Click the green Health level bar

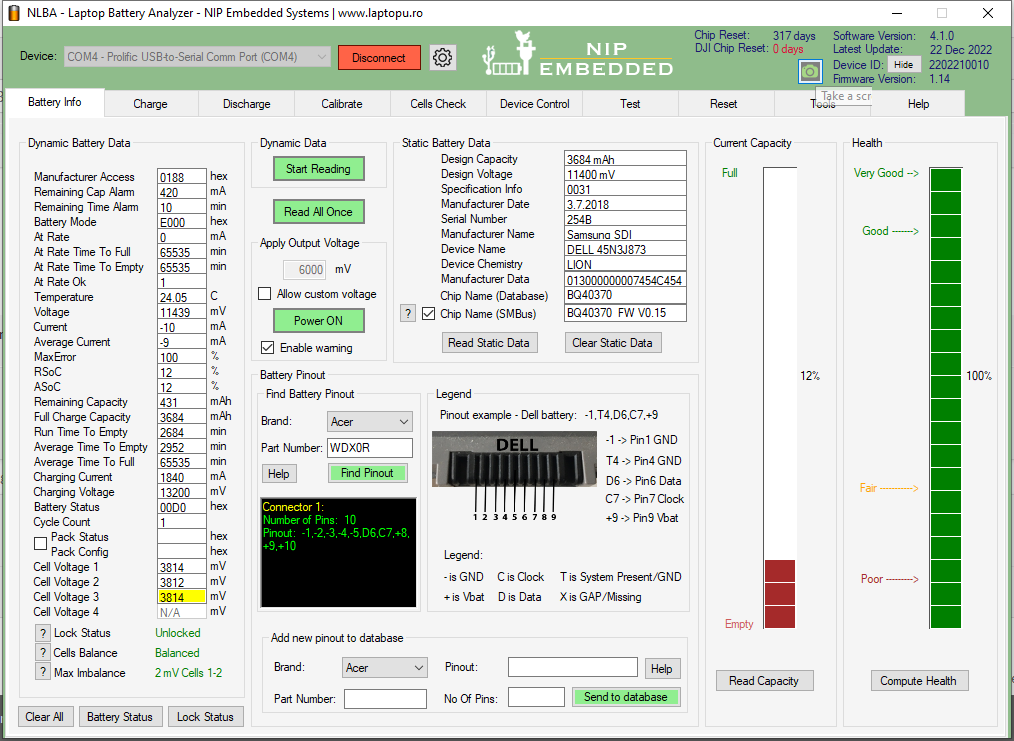coord(945,398)
